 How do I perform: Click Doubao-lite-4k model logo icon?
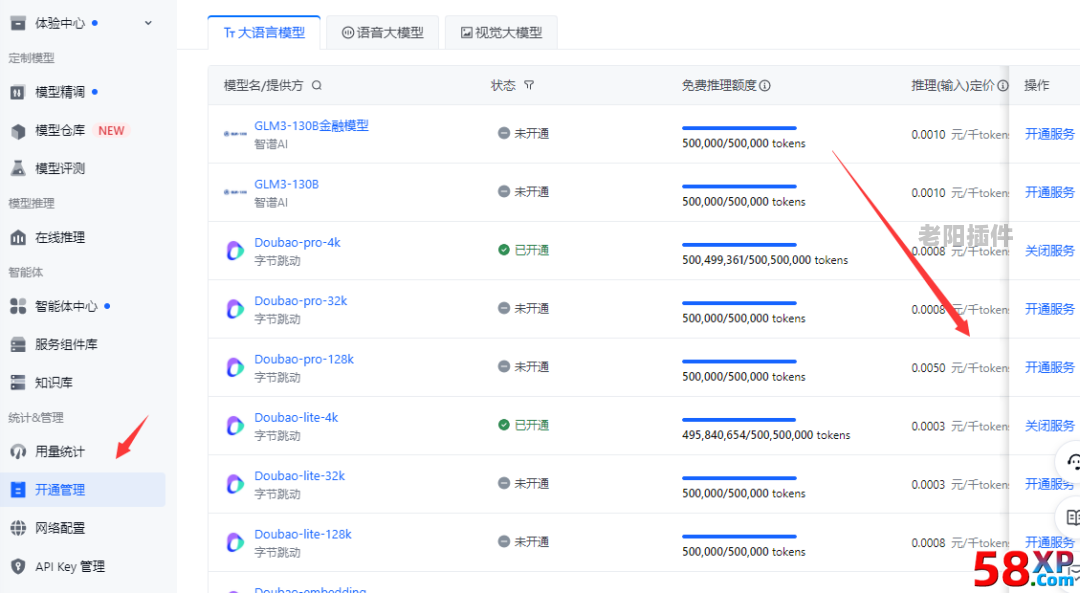click(235, 426)
